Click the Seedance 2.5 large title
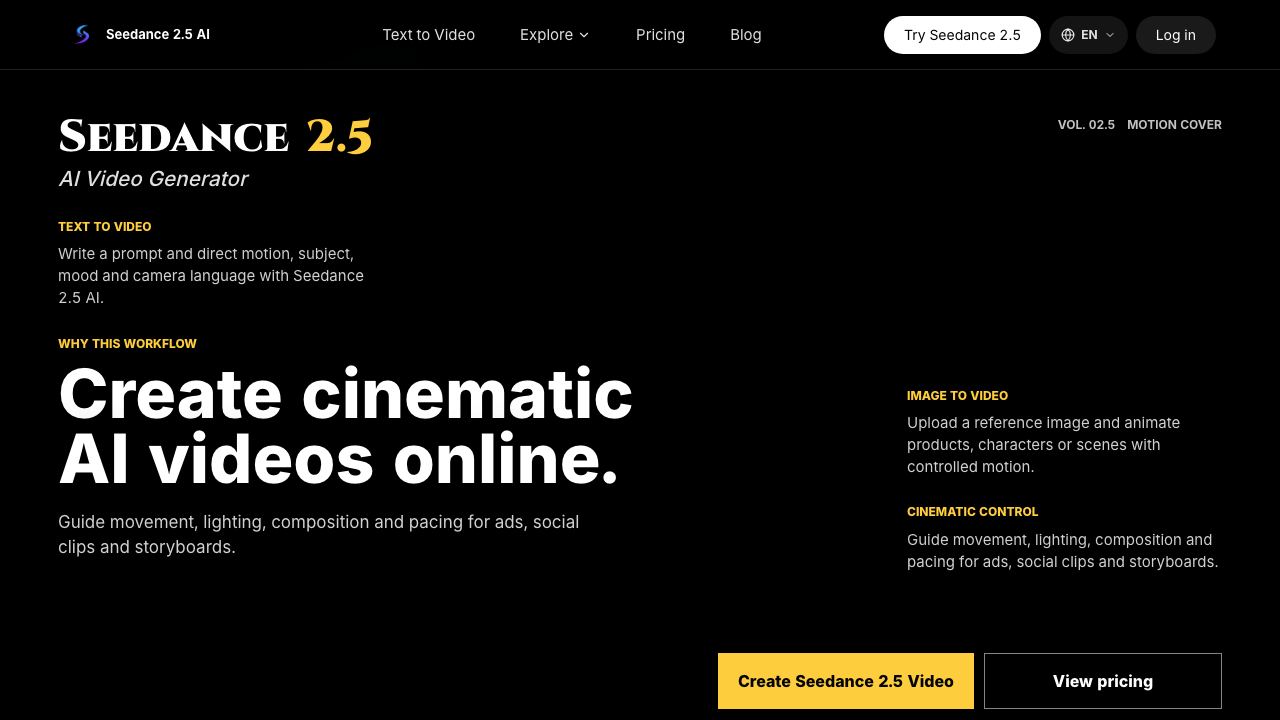This screenshot has width=1280, height=720. [215, 136]
